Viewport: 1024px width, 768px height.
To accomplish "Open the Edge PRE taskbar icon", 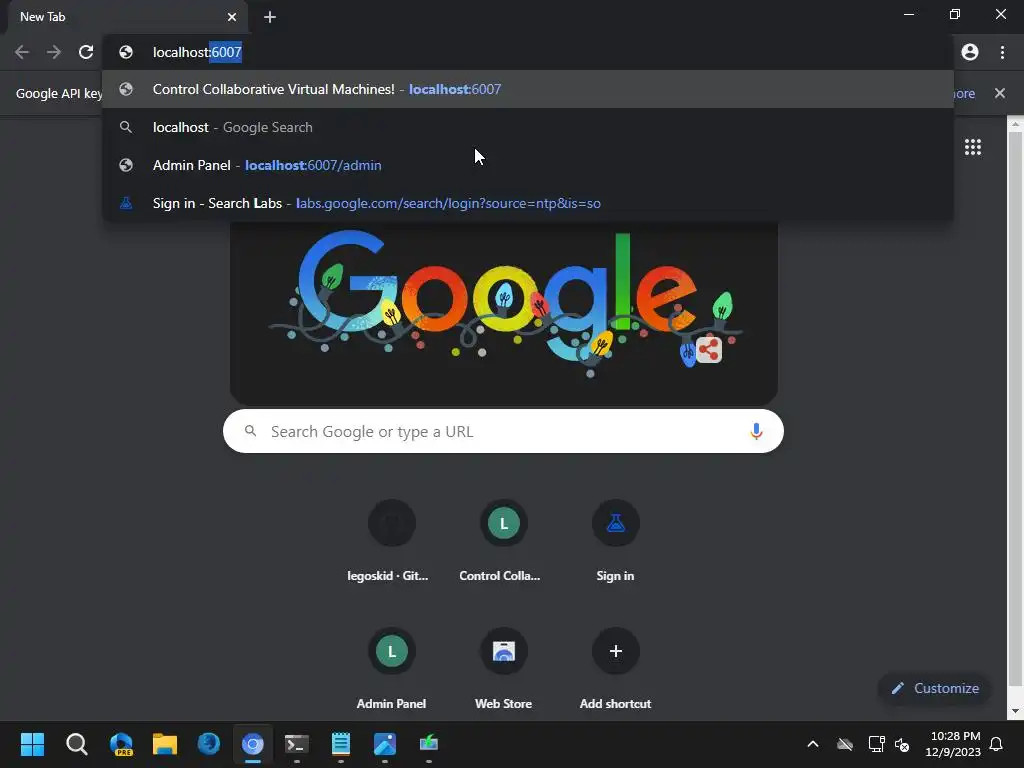I will pyautogui.click(x=121, y=744).
